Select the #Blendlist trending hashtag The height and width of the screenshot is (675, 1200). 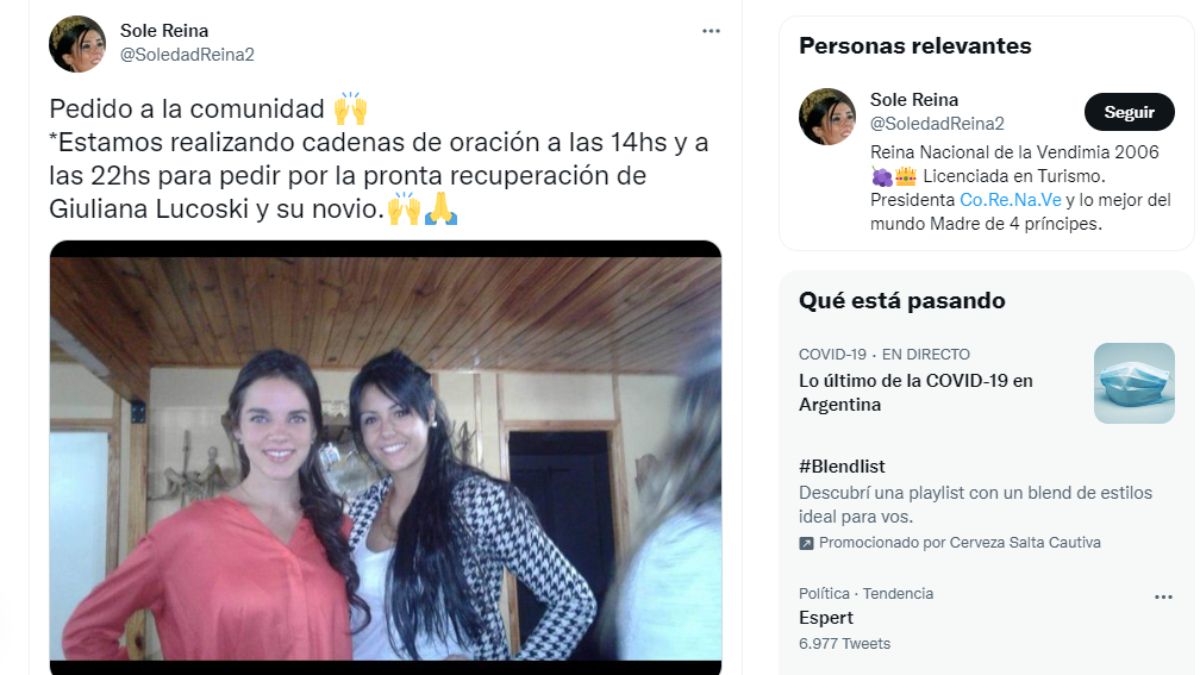click(x=842, y=466)
